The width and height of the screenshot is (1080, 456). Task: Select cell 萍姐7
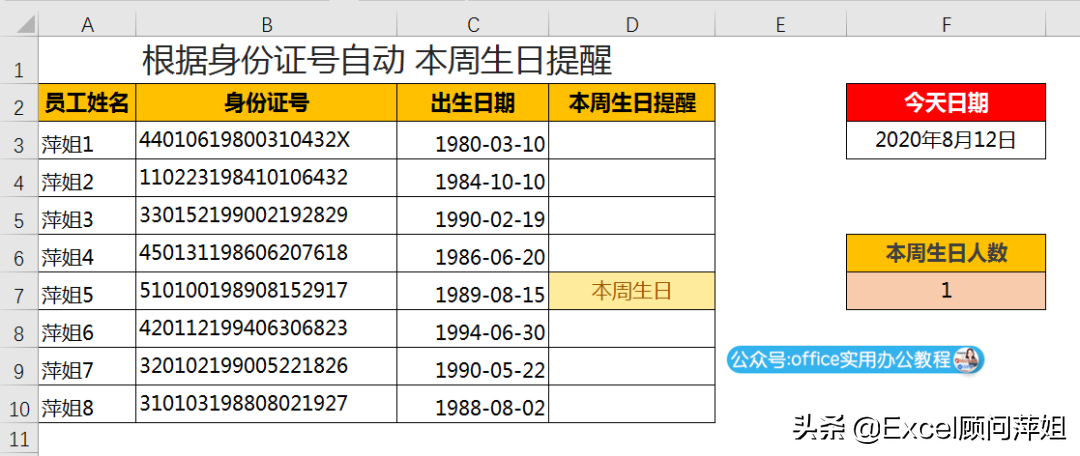tap(87, 367)
